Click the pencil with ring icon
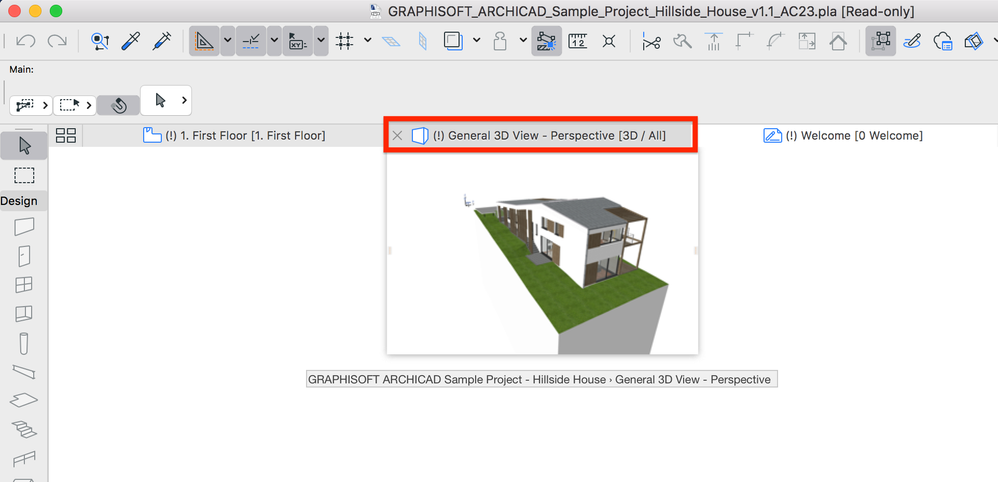 (x=911, y=41)
